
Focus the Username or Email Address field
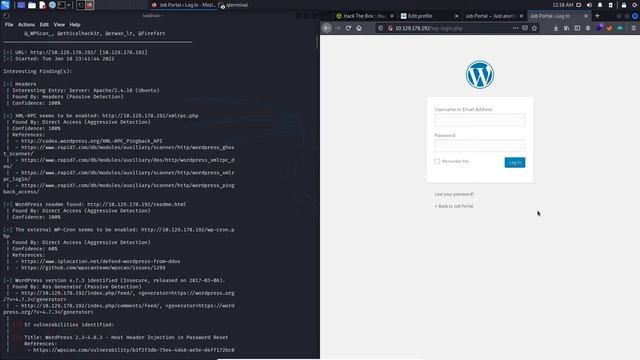480,120
